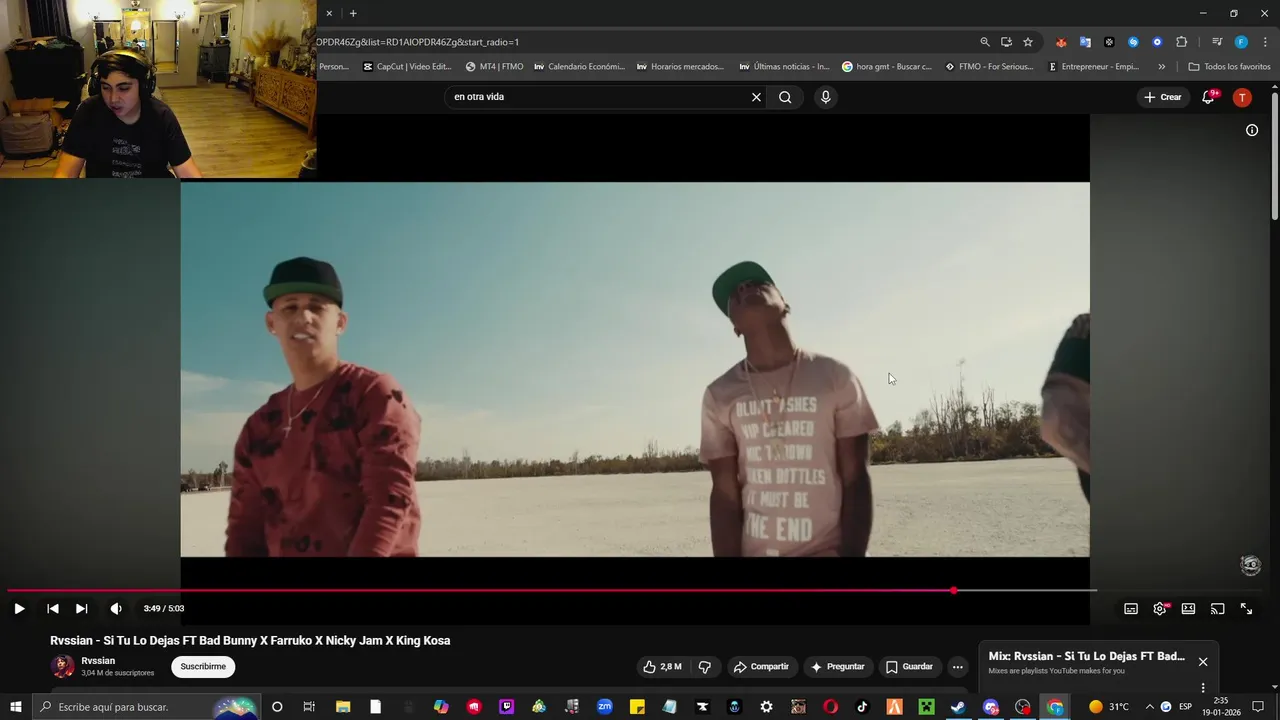Click the browser address bar URL
This screenshot has width=1280, height=720.
(640, 42)
